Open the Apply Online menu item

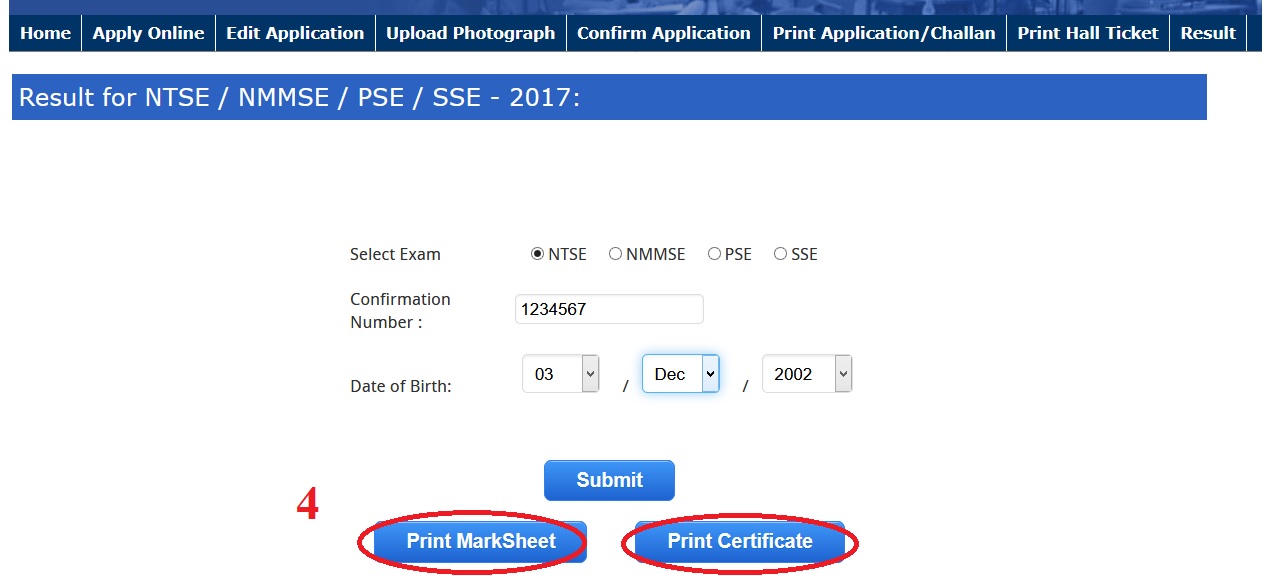coord(148,33)
